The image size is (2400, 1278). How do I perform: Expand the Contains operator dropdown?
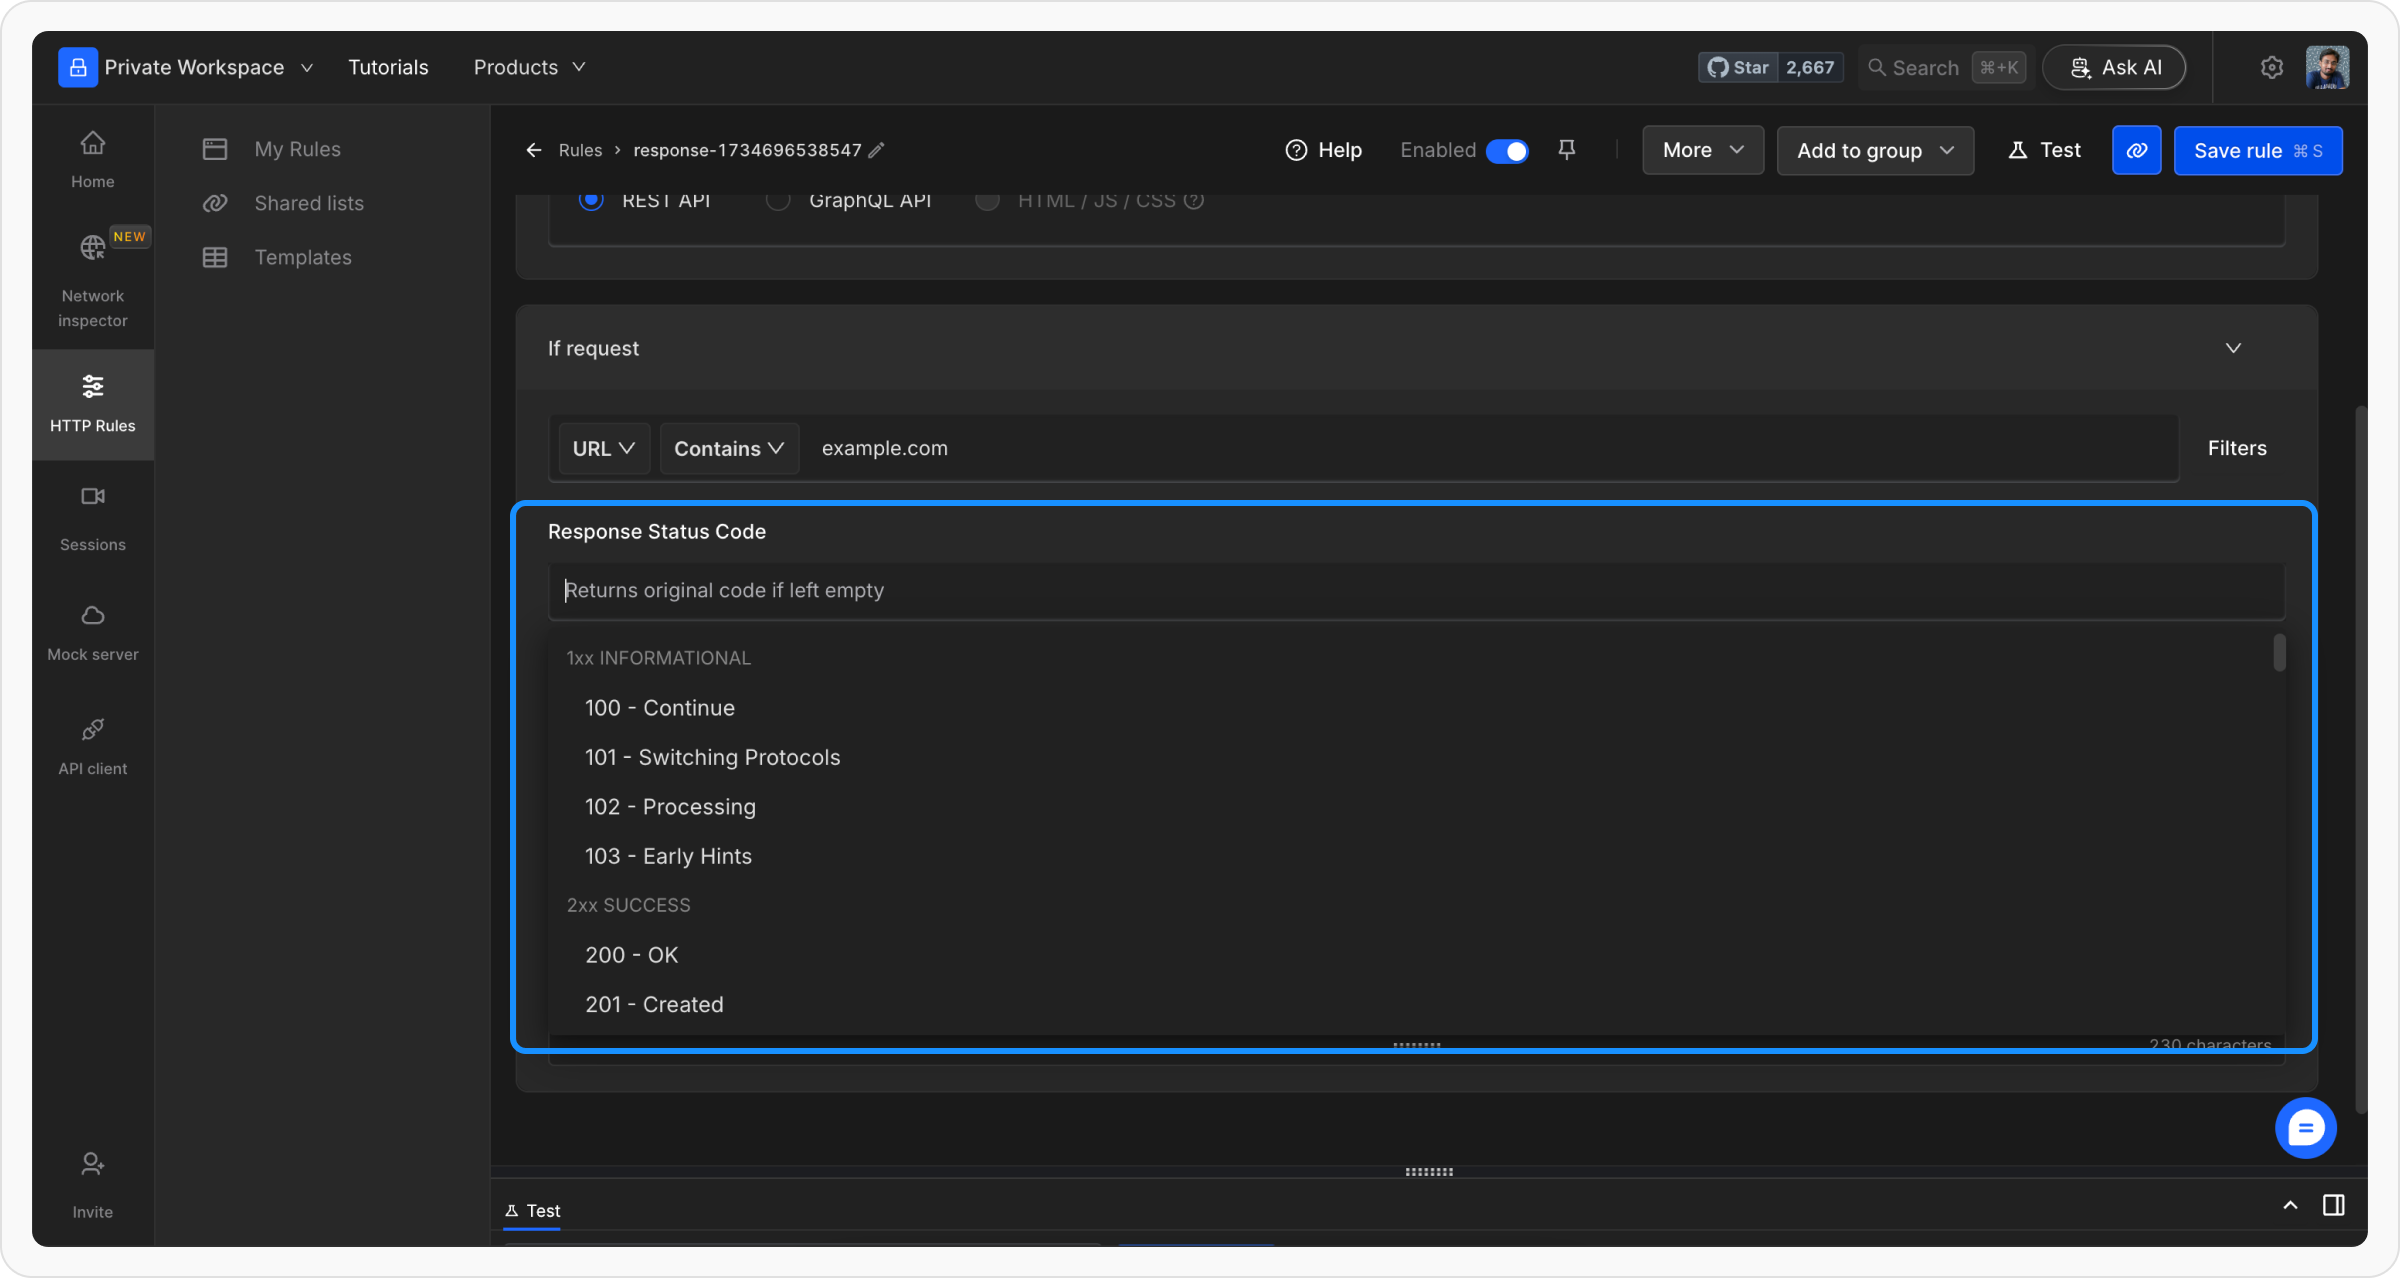tap(728, 448)
